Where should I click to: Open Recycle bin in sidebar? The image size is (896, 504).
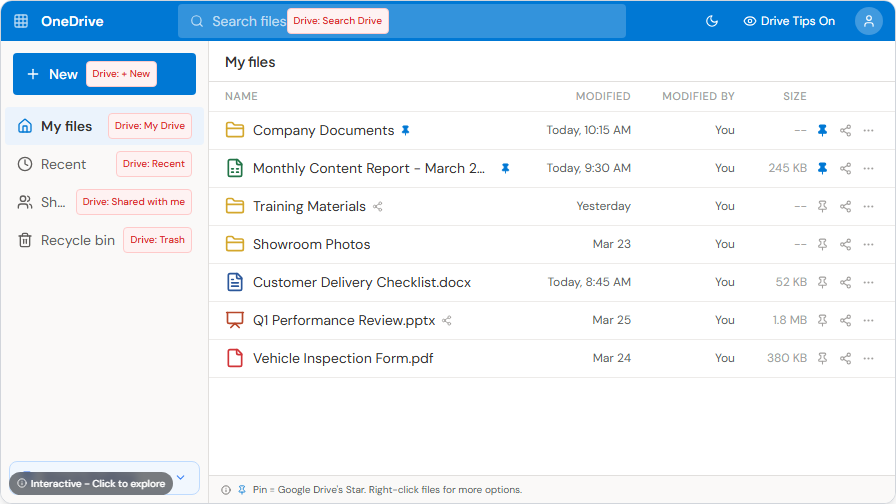[x=104, y=240]
